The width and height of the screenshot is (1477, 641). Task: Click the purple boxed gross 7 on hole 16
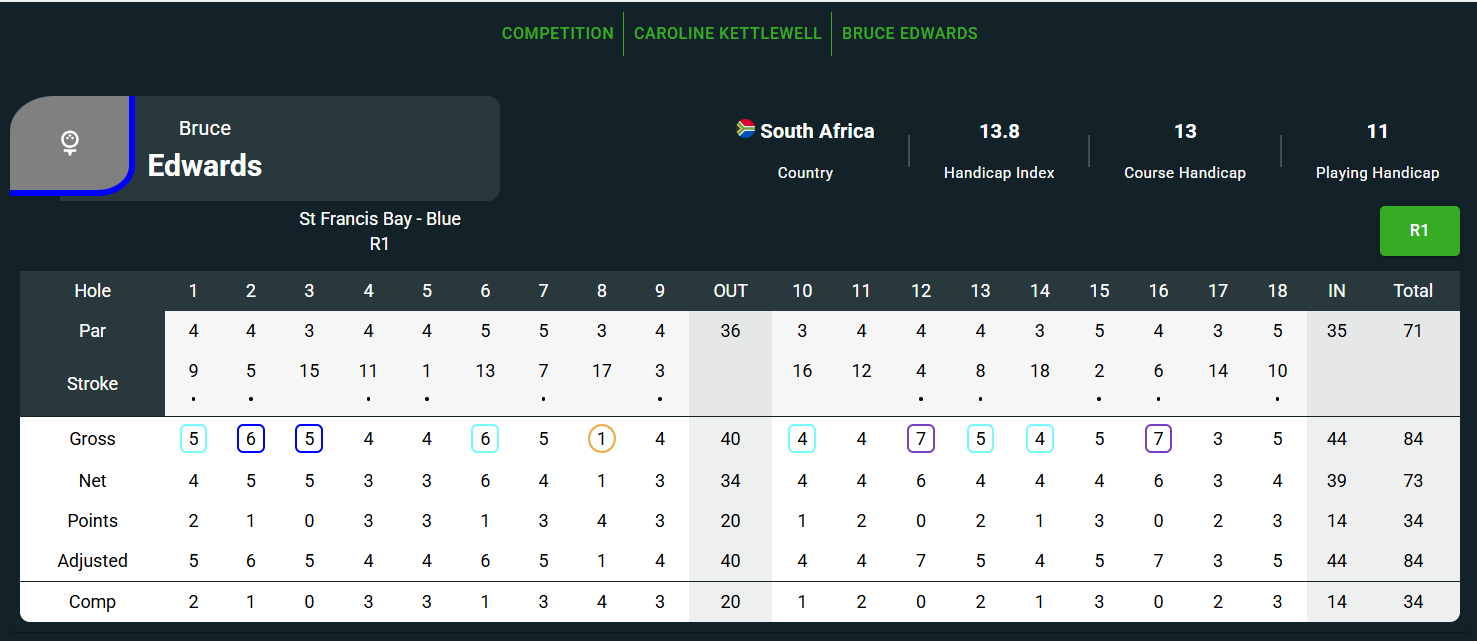[1158, 439]
